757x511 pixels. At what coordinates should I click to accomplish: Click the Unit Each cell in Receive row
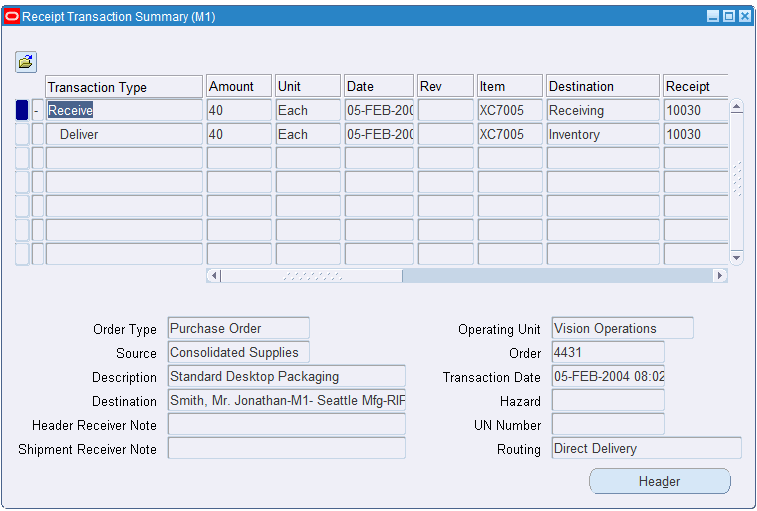(308, 111)
